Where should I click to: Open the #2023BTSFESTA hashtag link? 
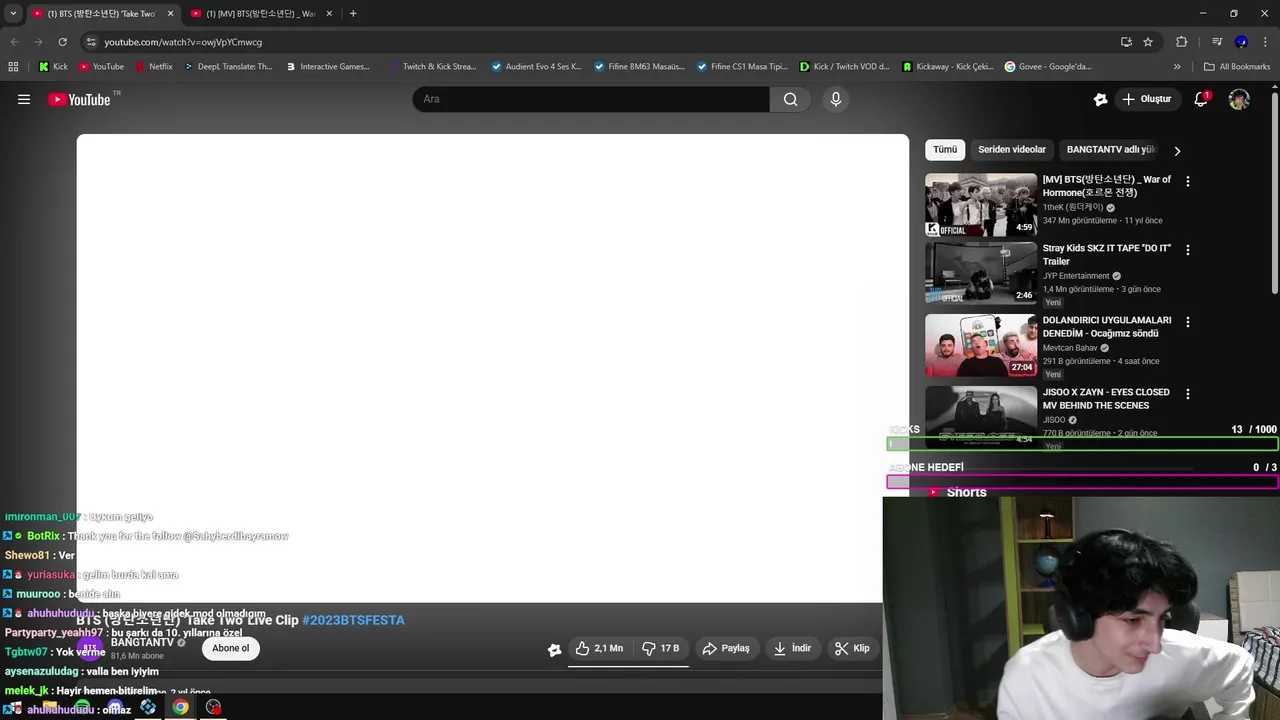click(x=353, y=620)
